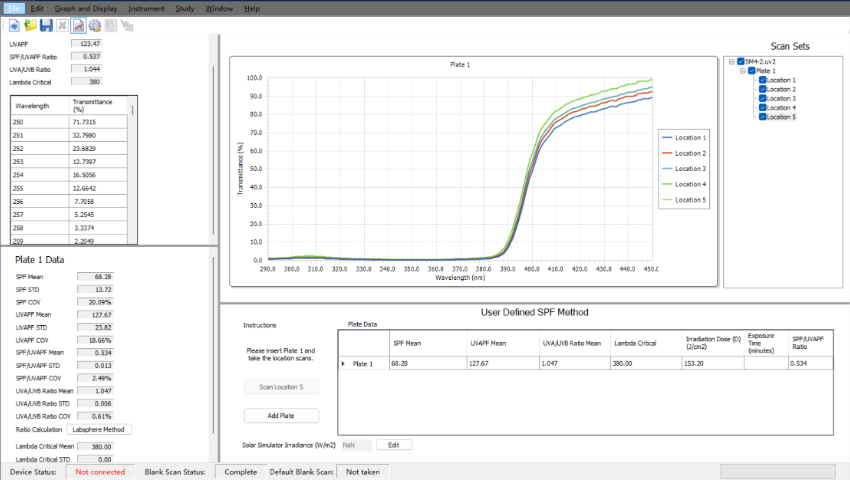Image resolution: width=850 pixels, height=480 pixels.
Task: Click the UVAPF value 123.47 field
Action: 86,44
